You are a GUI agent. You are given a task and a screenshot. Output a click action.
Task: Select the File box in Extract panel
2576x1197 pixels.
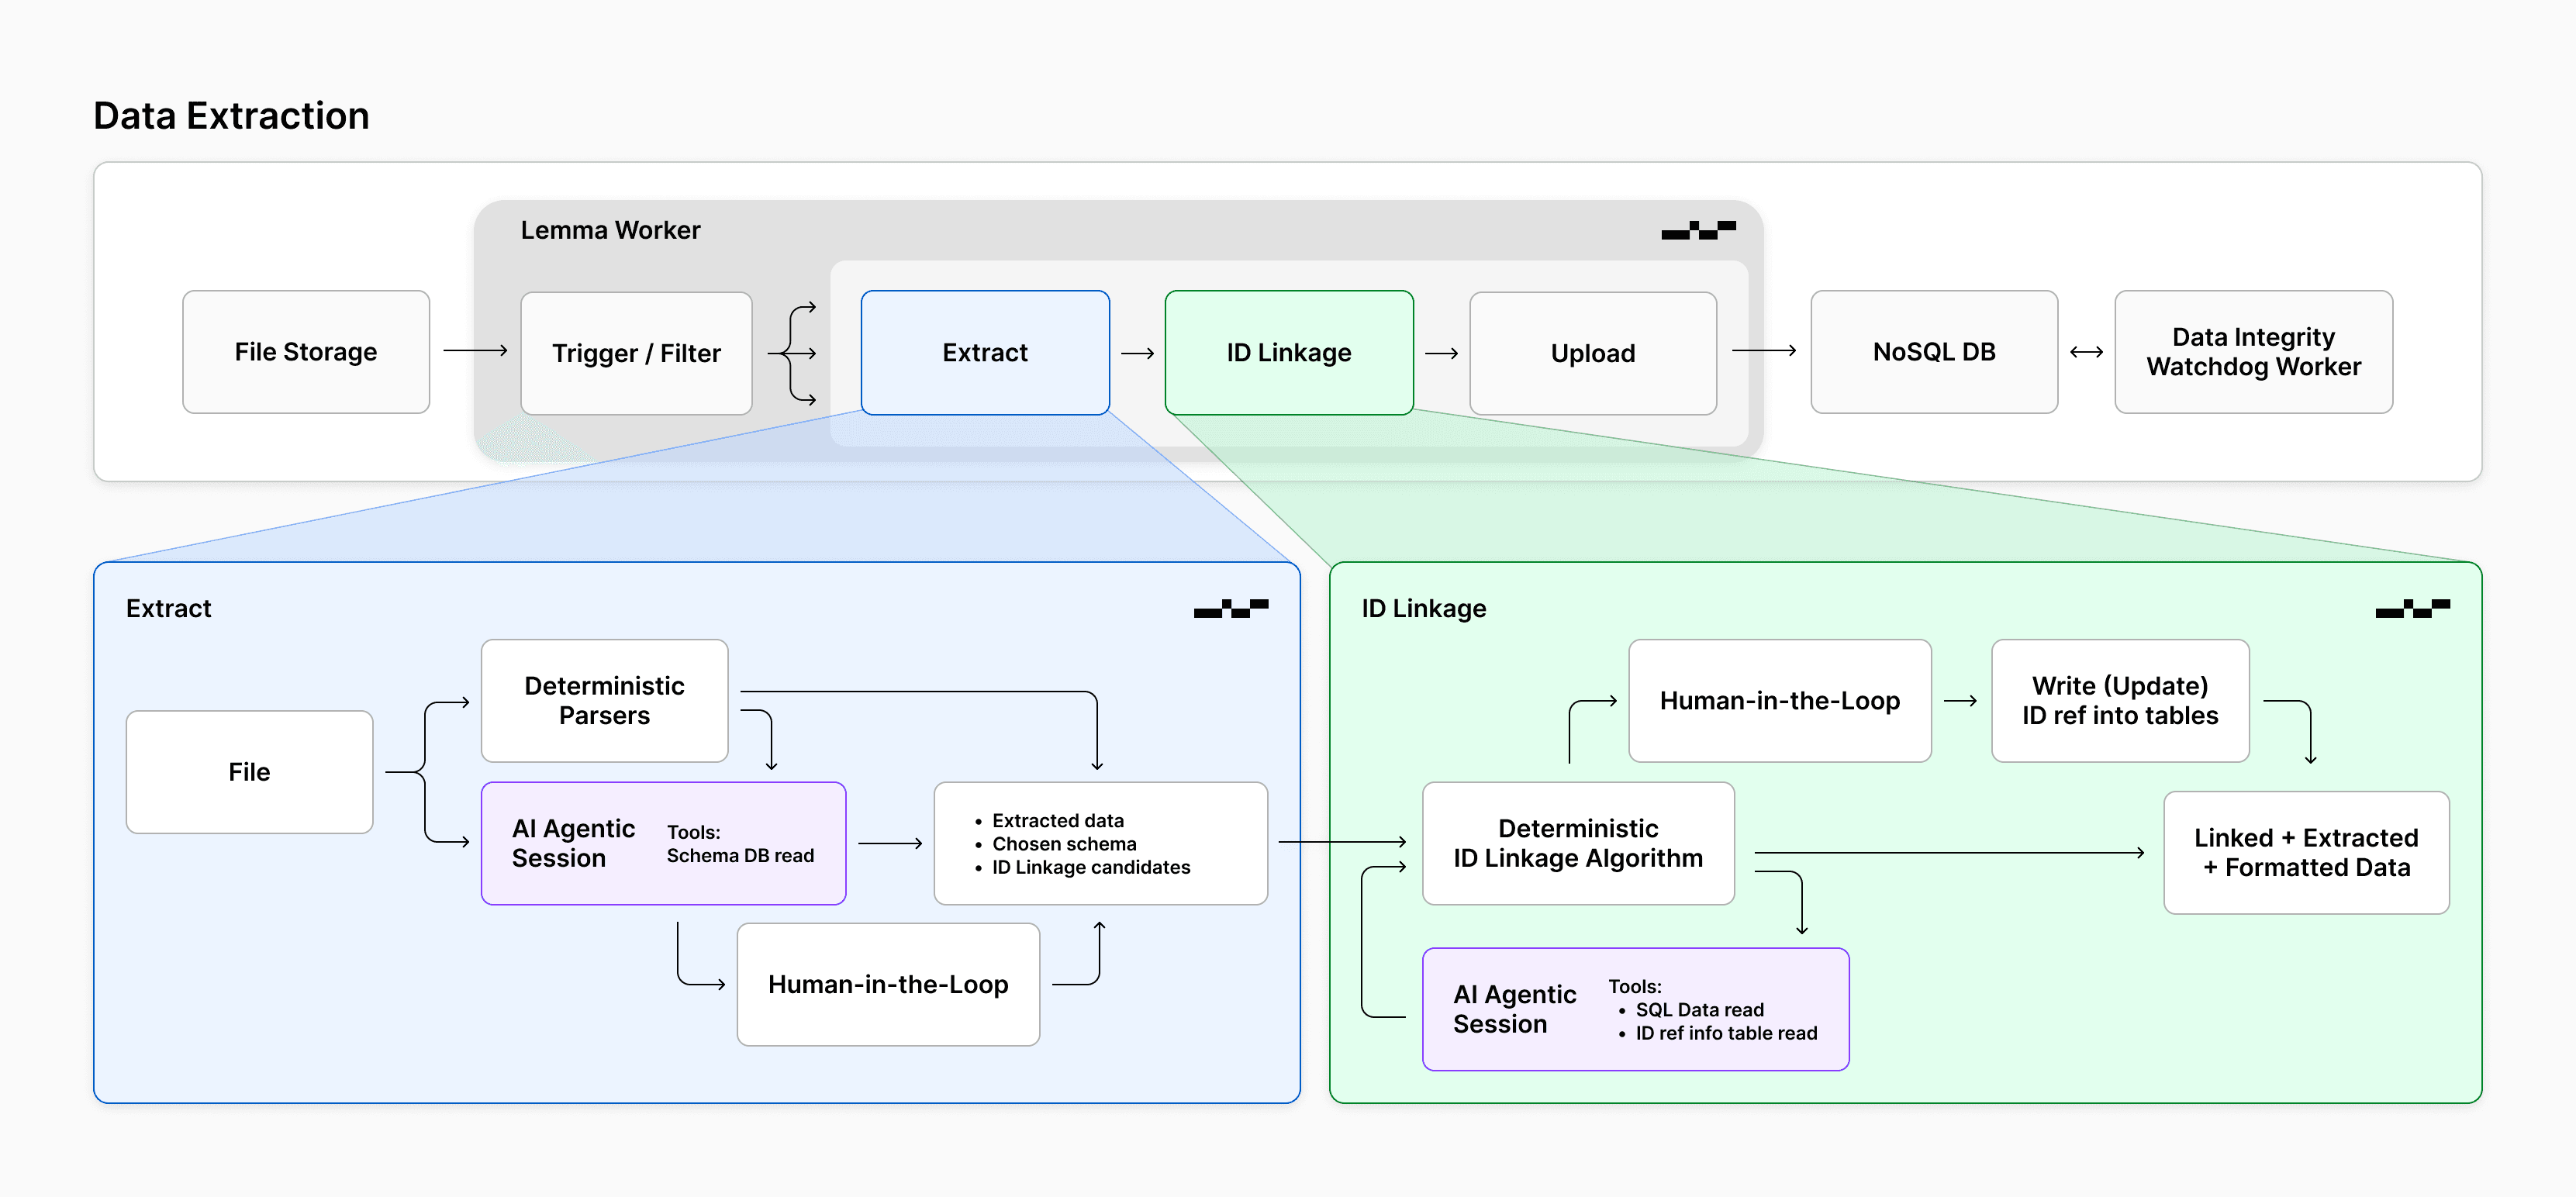coord(249,772)
